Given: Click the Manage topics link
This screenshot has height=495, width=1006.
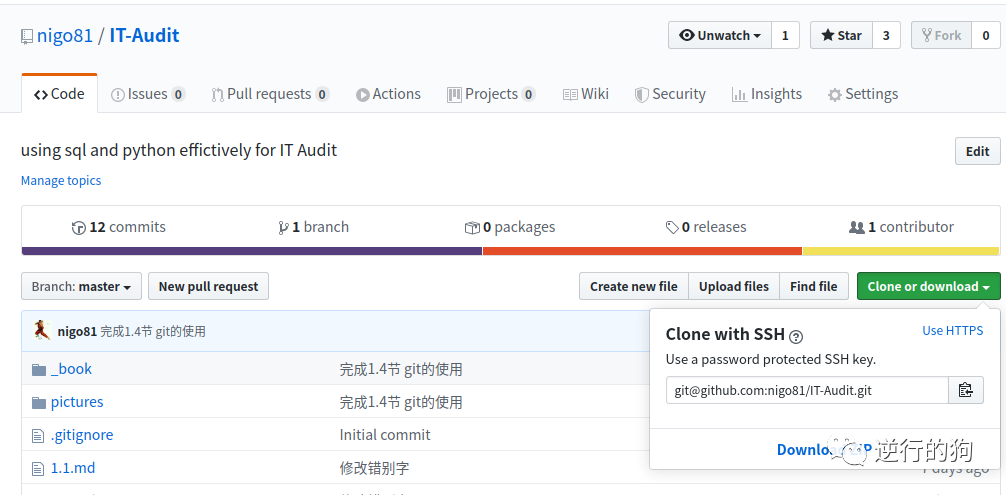Looking at the screenshot, I should [x=61, y=181].
